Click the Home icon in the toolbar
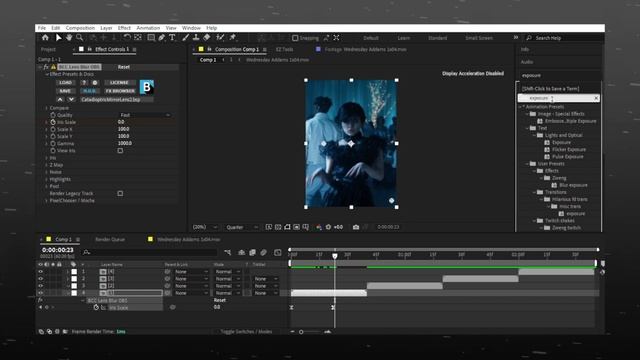Image resolution: width=640 pixels, height=360 pixels. (x=45, y=38)
